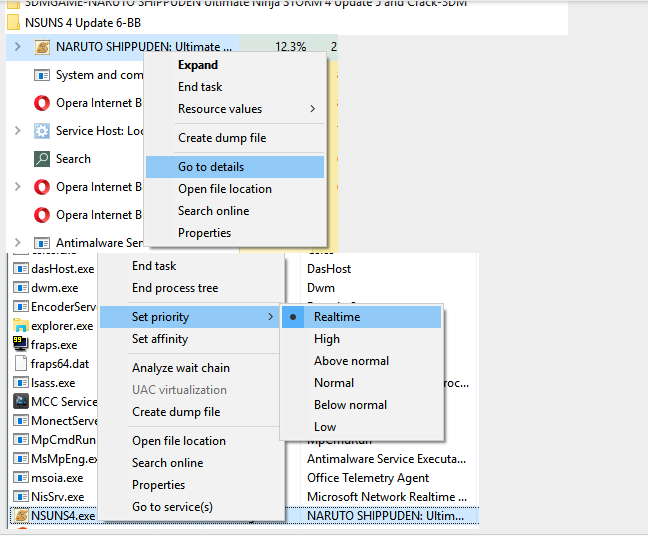Click the MonectServer process icon
This screenshot has width=648, height=536.
pyautogui.click(x=21, y=421)
